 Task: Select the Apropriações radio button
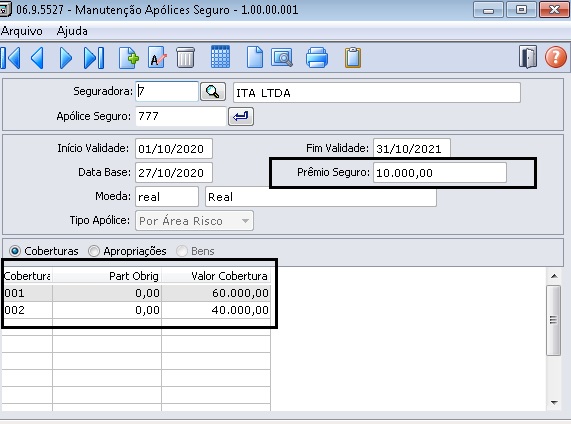click(x=94, y=251)
